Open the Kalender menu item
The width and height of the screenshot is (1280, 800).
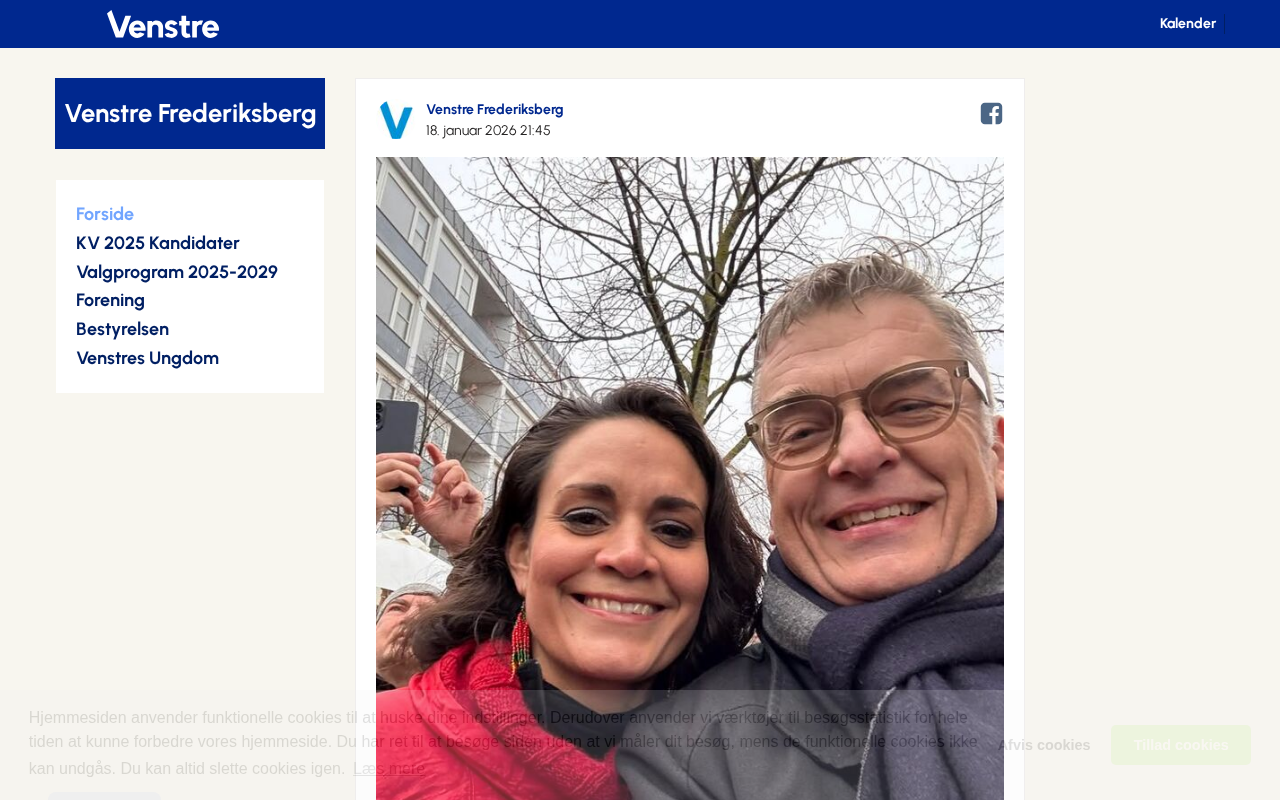coord(1187,23)
